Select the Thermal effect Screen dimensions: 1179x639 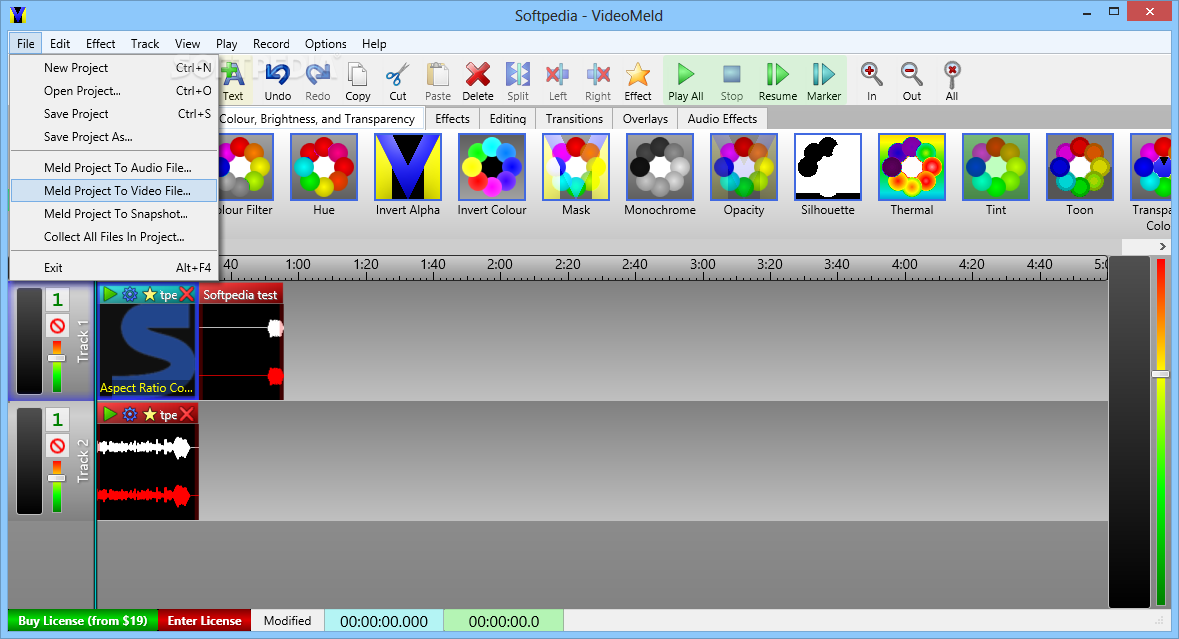(911, 167)
